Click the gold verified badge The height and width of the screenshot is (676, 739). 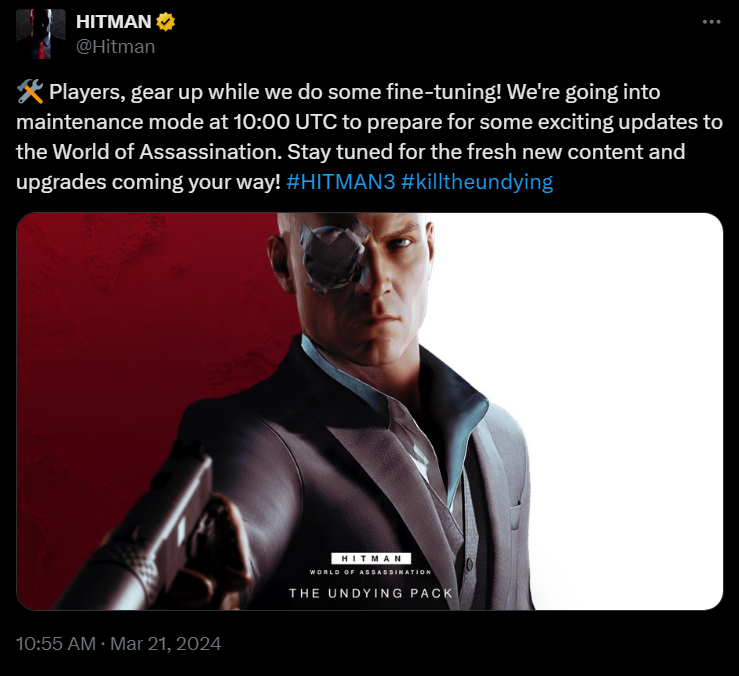[165, 22]
